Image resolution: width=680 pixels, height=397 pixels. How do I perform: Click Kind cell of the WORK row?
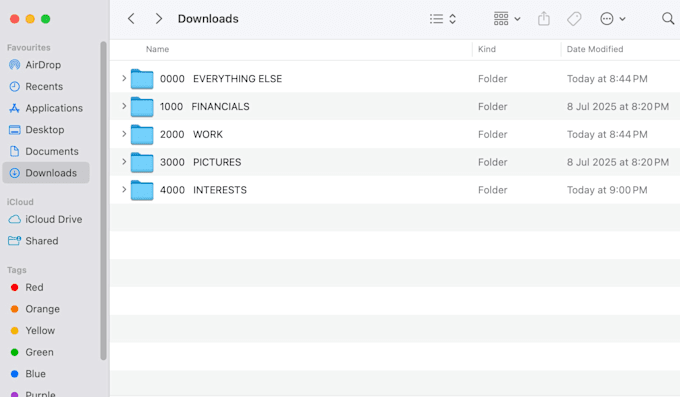[x=492, y=134]
